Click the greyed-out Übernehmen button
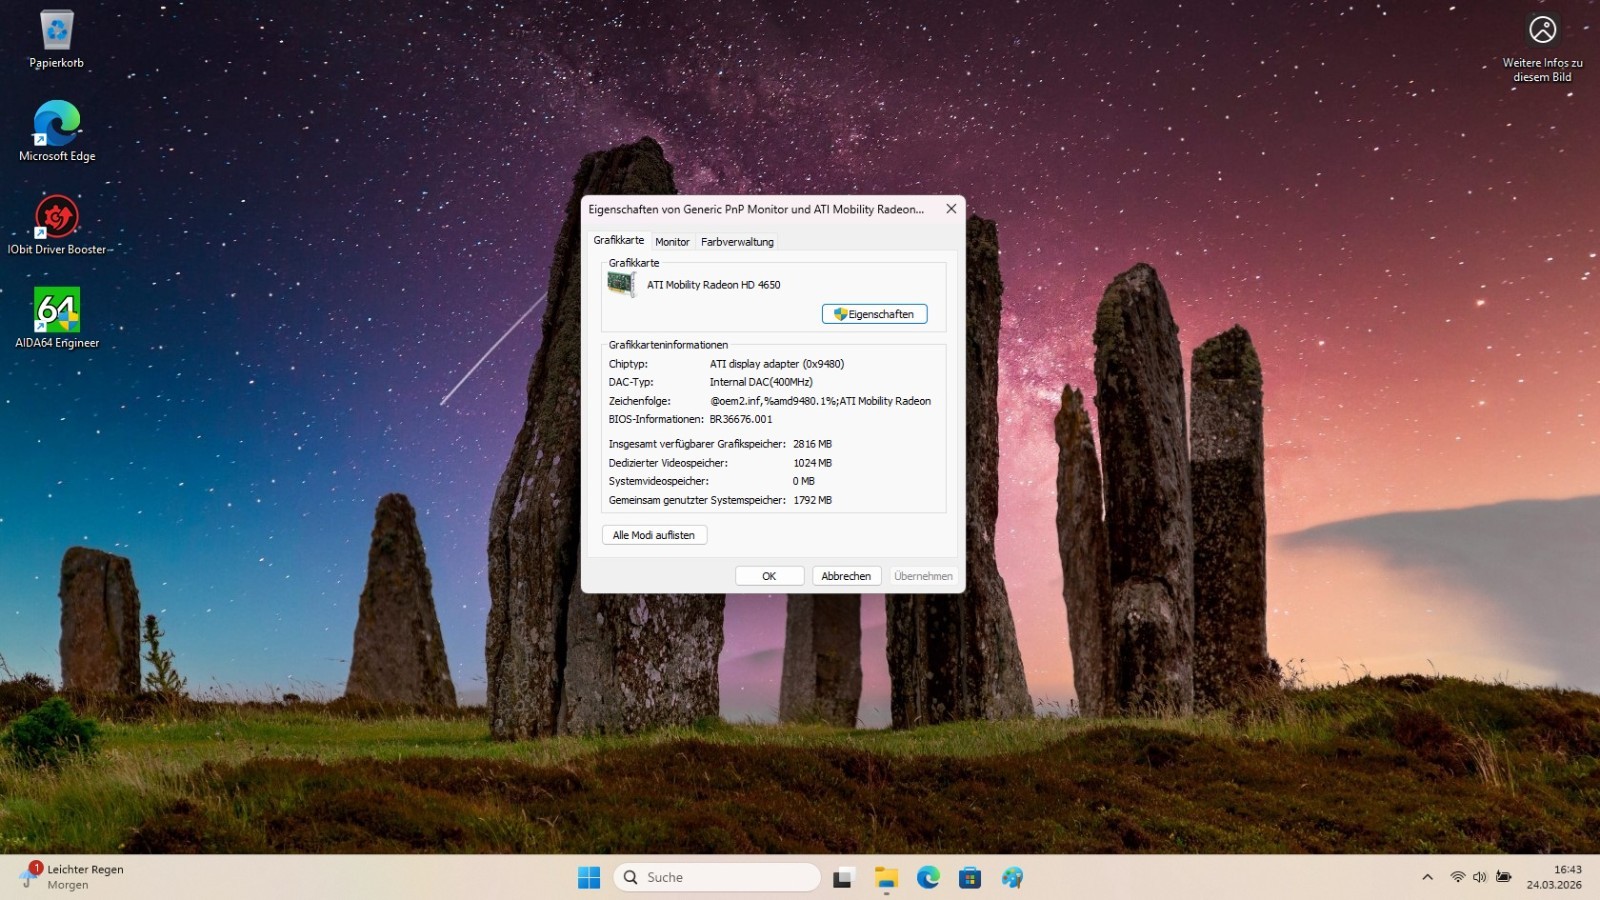This screenshot has width=1600, height=900. click(923, 576)
